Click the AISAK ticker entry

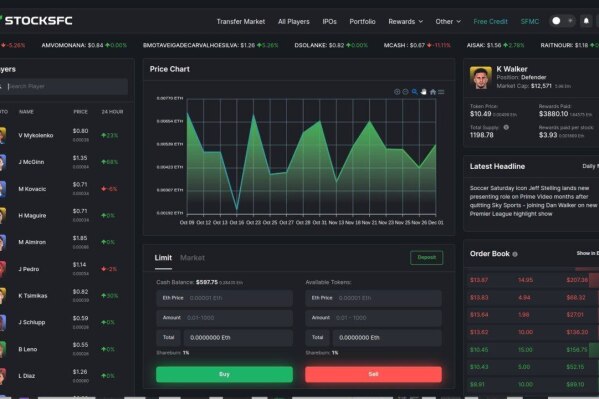coord(495,45)
